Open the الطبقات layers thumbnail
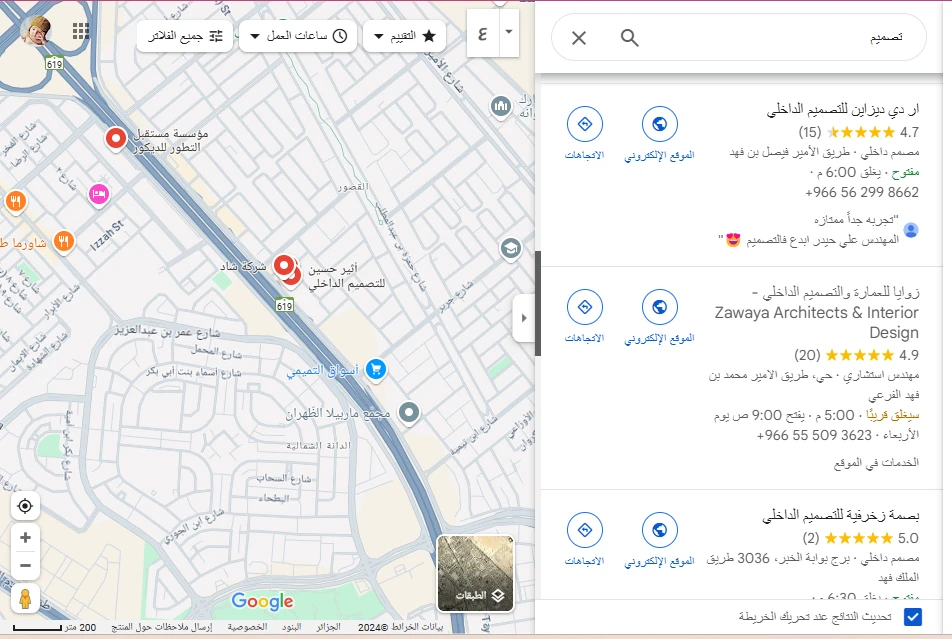Screen dimensions: 952x639 476,573
